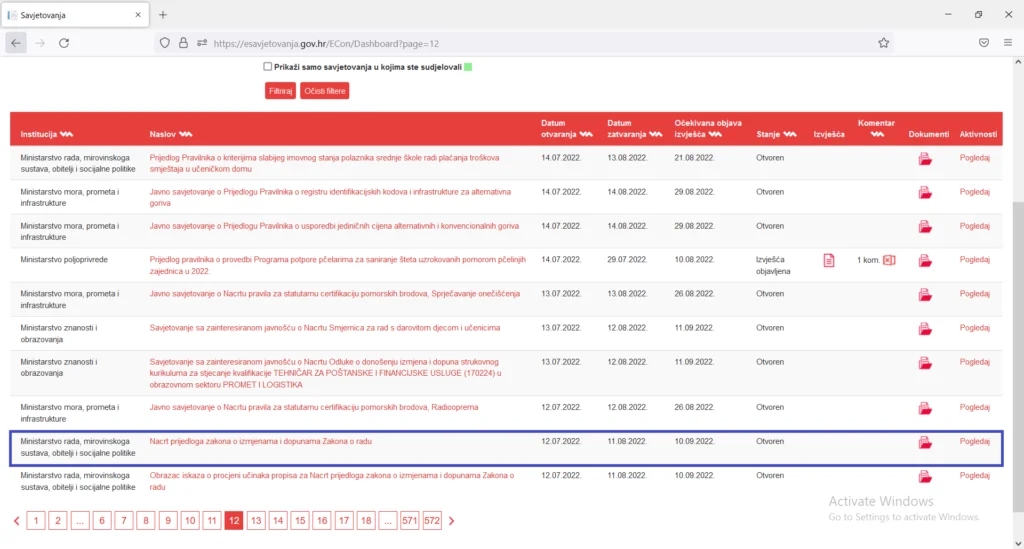Click the Filtriraj button
The width and height of the screenshot is (1024, 549).
pos(280,91)
